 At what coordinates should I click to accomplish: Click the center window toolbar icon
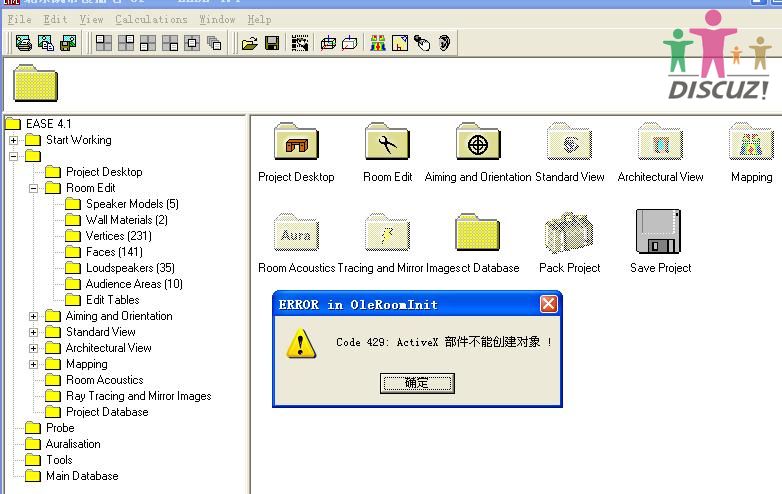[192, 43]
